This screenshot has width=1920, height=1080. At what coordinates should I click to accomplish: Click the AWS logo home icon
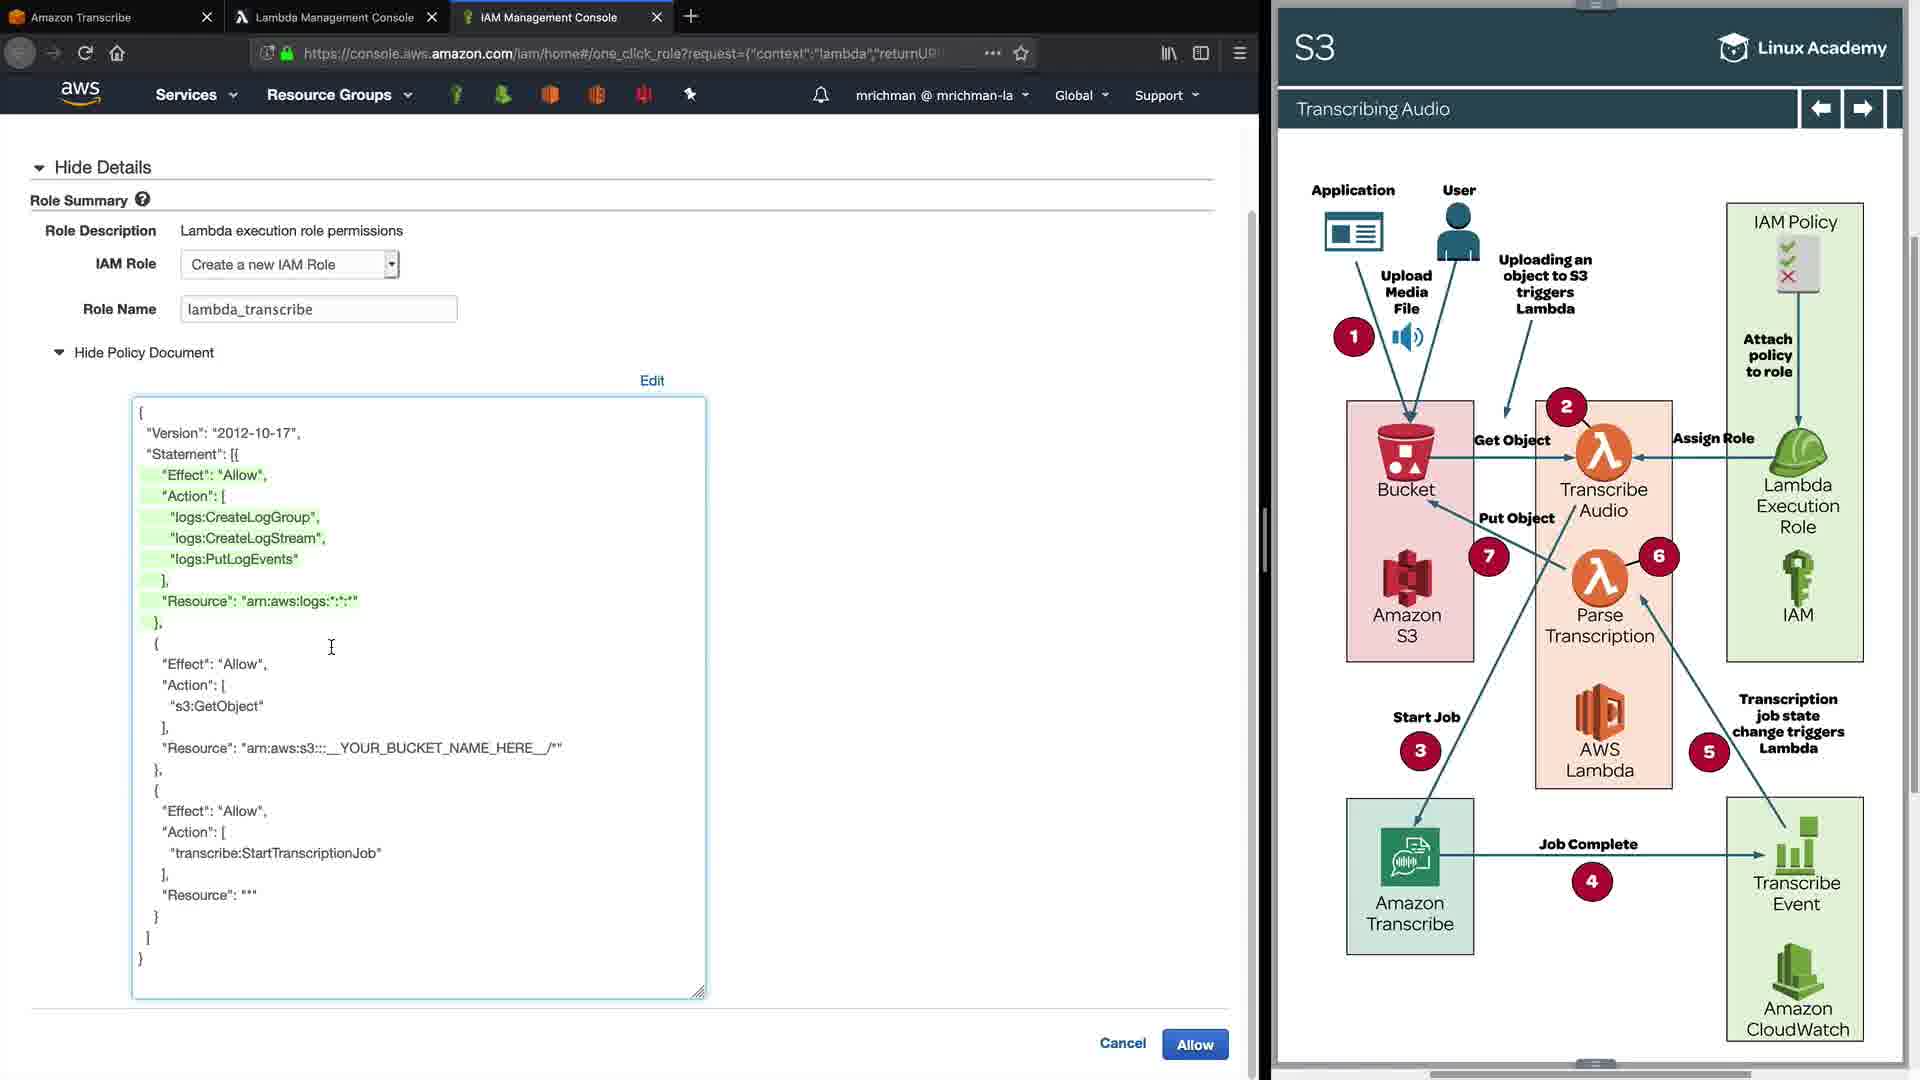80,93
